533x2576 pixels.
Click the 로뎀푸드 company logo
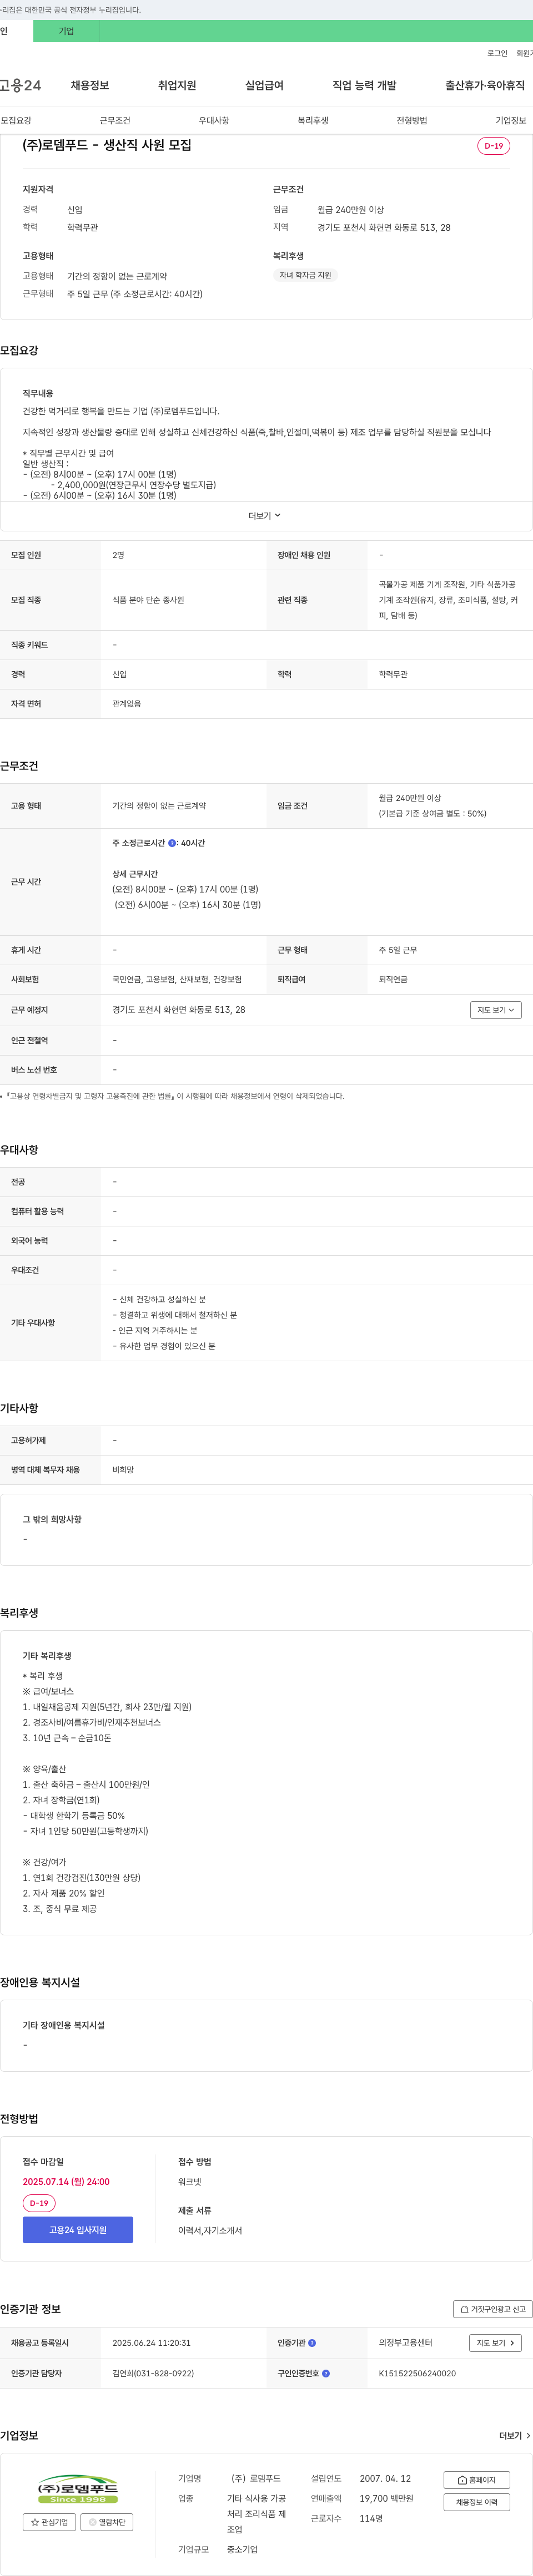click(78, 2490)
